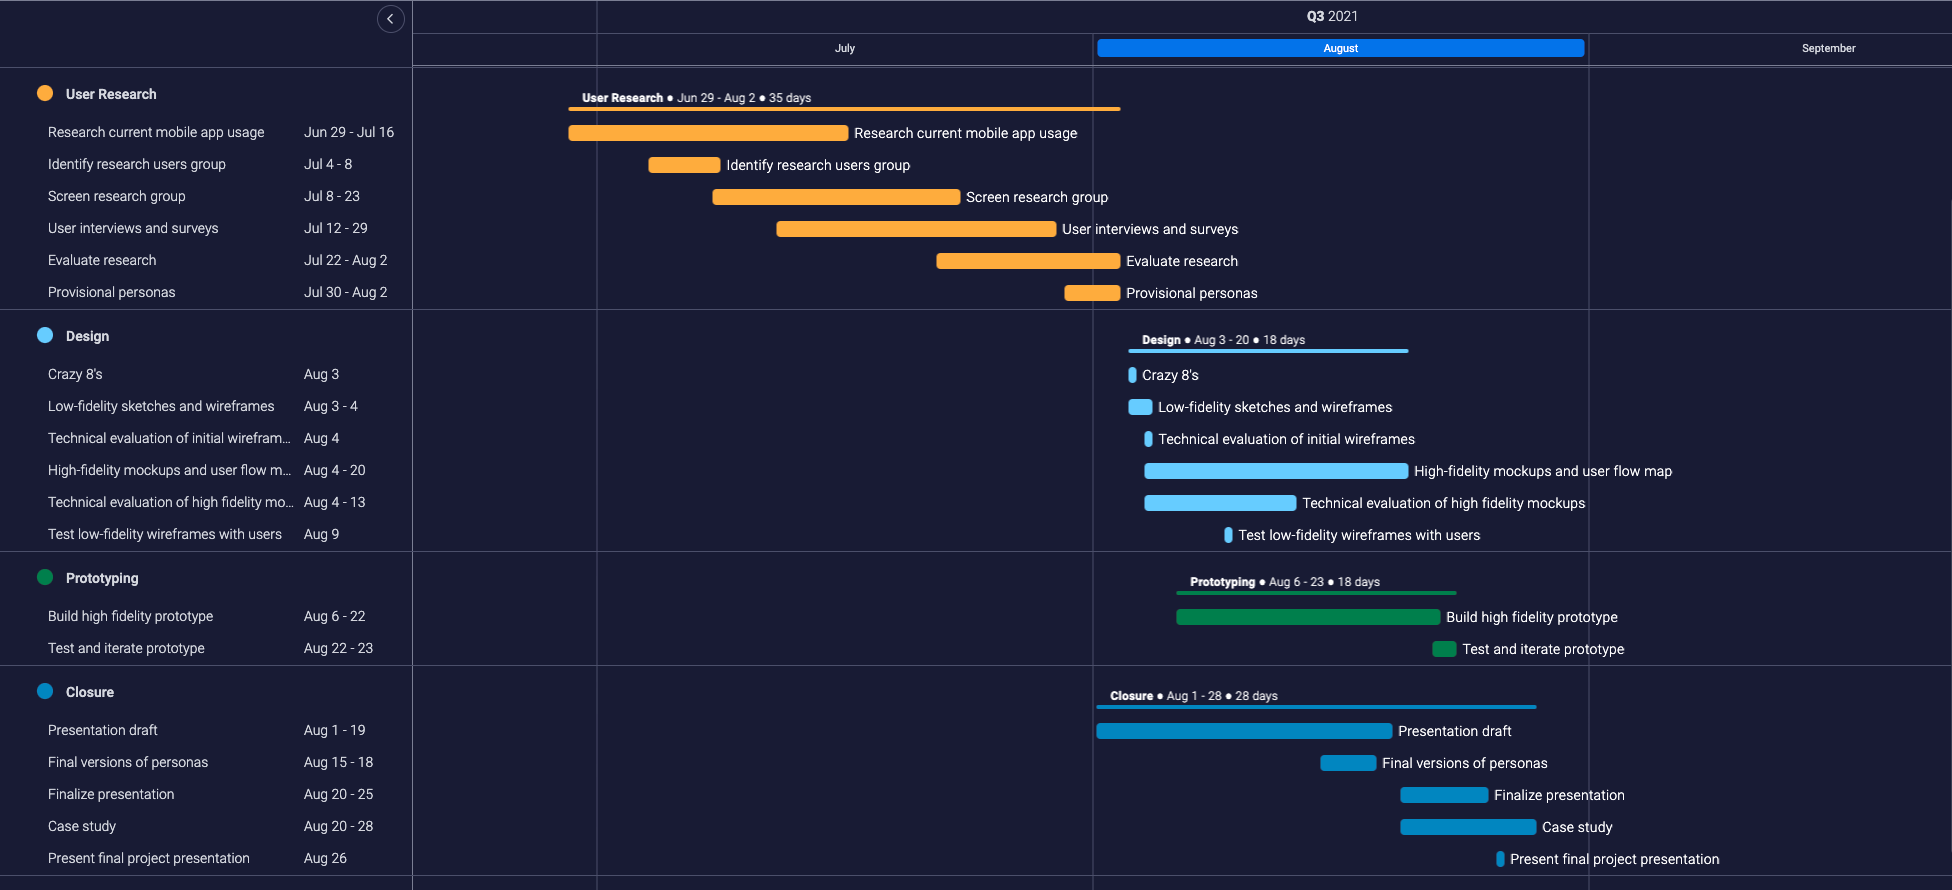Click the Present final project presentation marker
The width and height of the screenshot is (1952, 890).
1500,859
